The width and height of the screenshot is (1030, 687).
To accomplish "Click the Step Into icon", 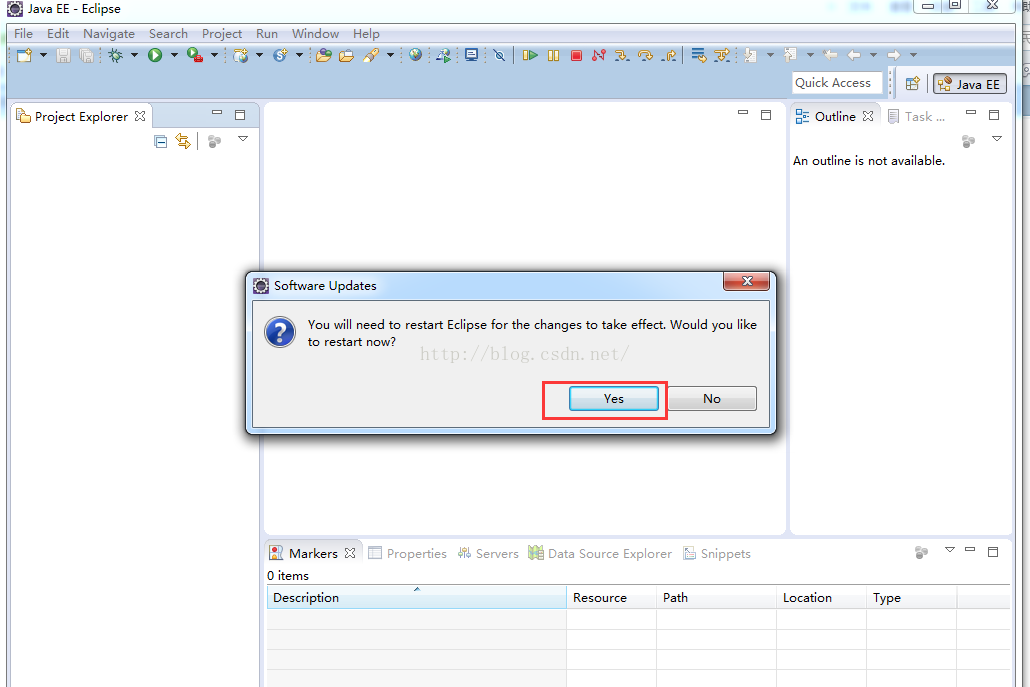I will click(621, 55).
